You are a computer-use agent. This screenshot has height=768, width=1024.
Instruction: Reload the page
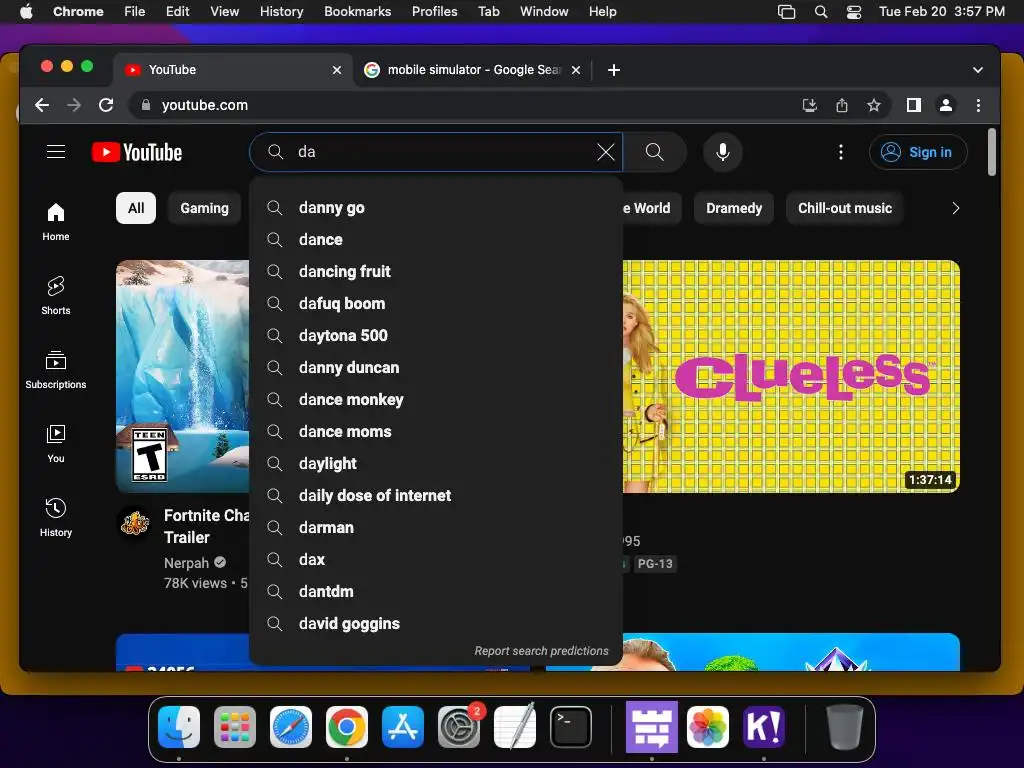click(x=106, y=105)
